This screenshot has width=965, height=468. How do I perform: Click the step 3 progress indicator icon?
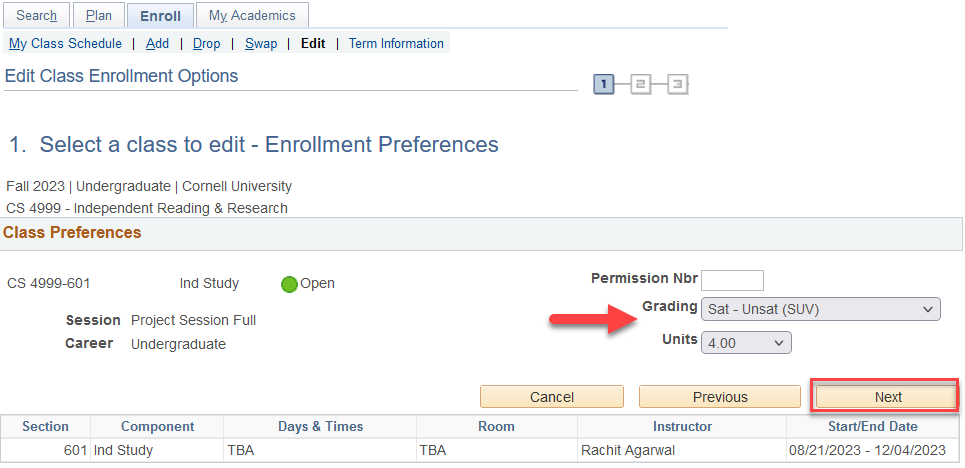coord(678,85)
